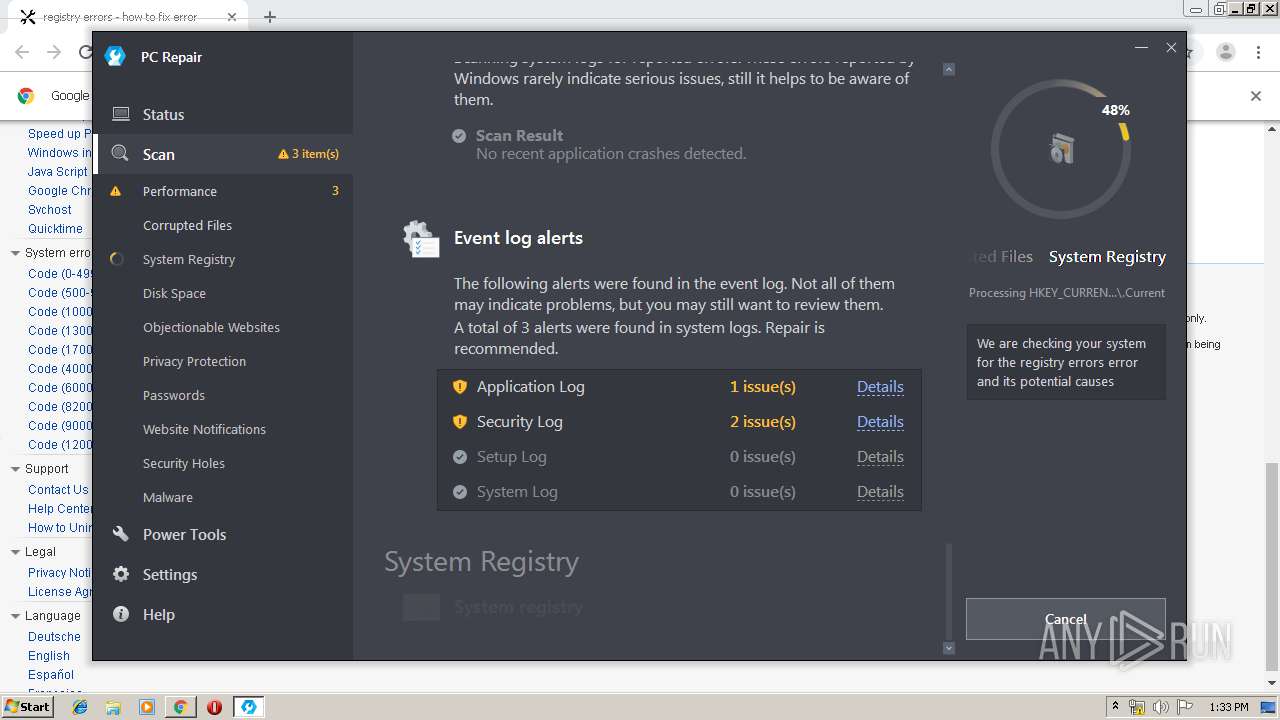Collapse System errors tree in Chrome sidebar
This screenshot has width=1280, height=720.
tap(15, 253)
